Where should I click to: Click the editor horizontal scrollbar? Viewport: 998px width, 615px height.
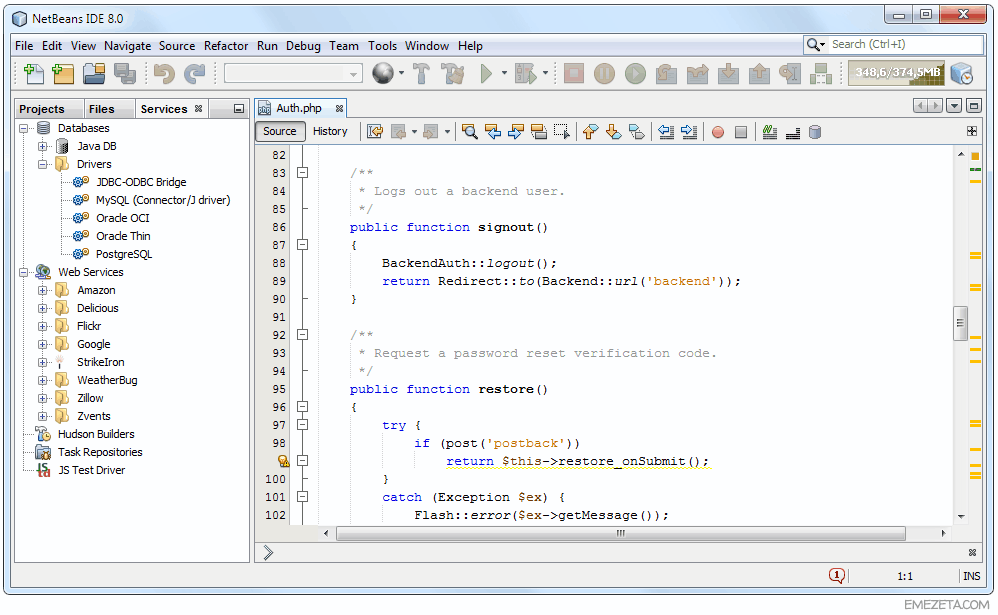point(620,534)
